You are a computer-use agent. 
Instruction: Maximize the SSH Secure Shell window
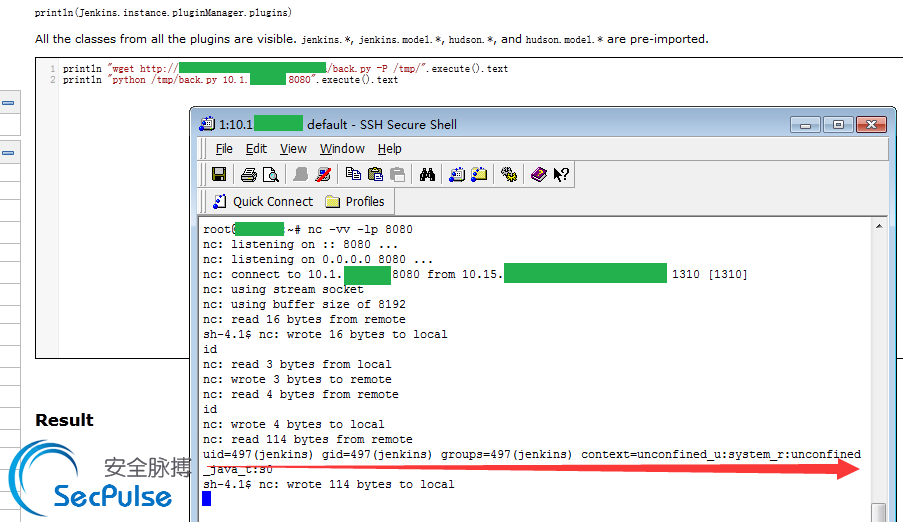(838, 124)
